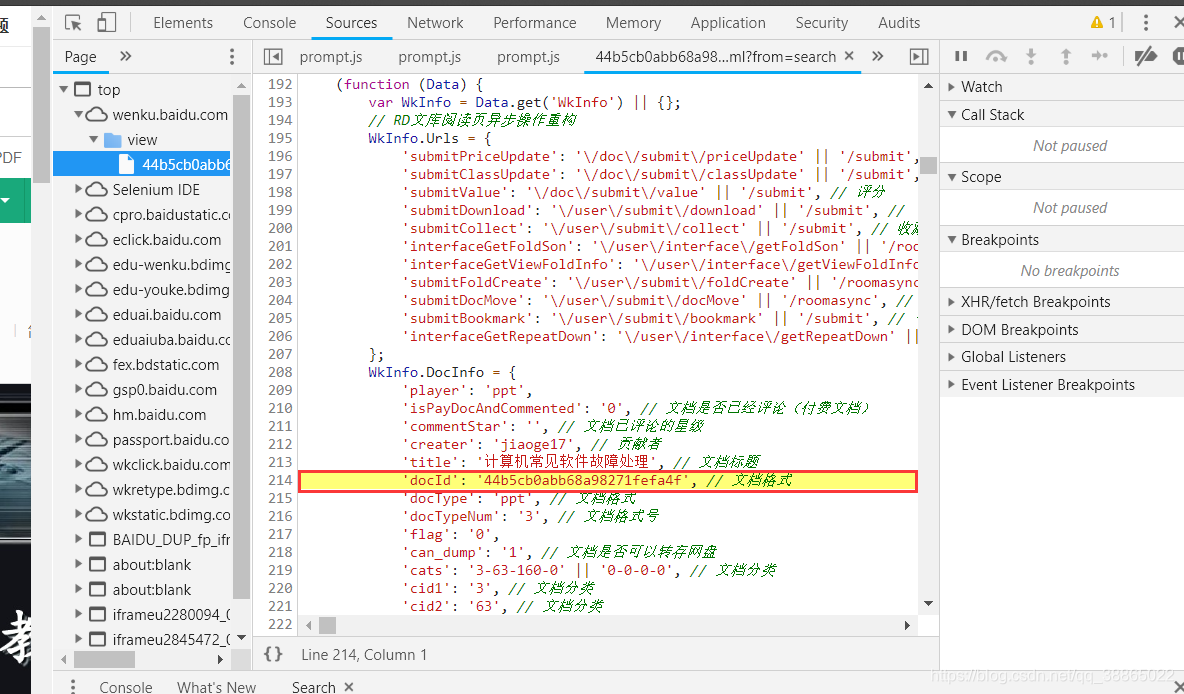Screen dimensions: 1184x694
Task: Click the code editor scroll down arrow
Action: (x=929, y=603)
